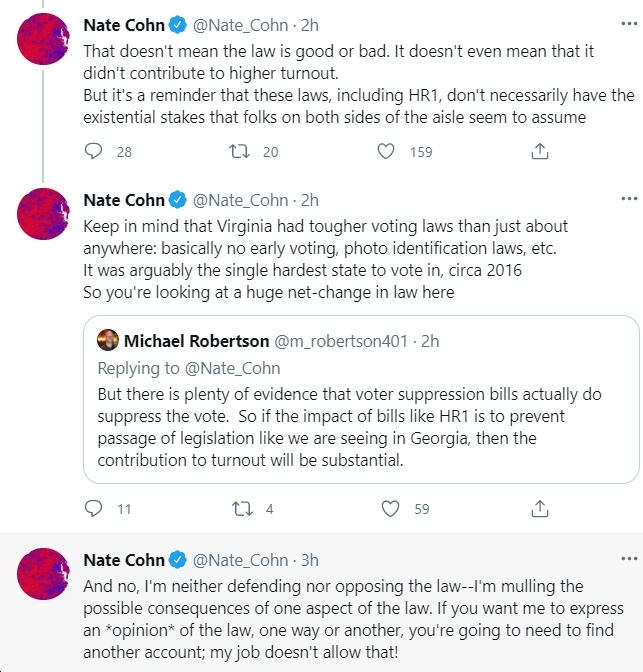Click @Nate_Cohn in 'Replying to' line
Viewport: 643px width, 672px height.
pyautogui.click(x=232, y=368)
